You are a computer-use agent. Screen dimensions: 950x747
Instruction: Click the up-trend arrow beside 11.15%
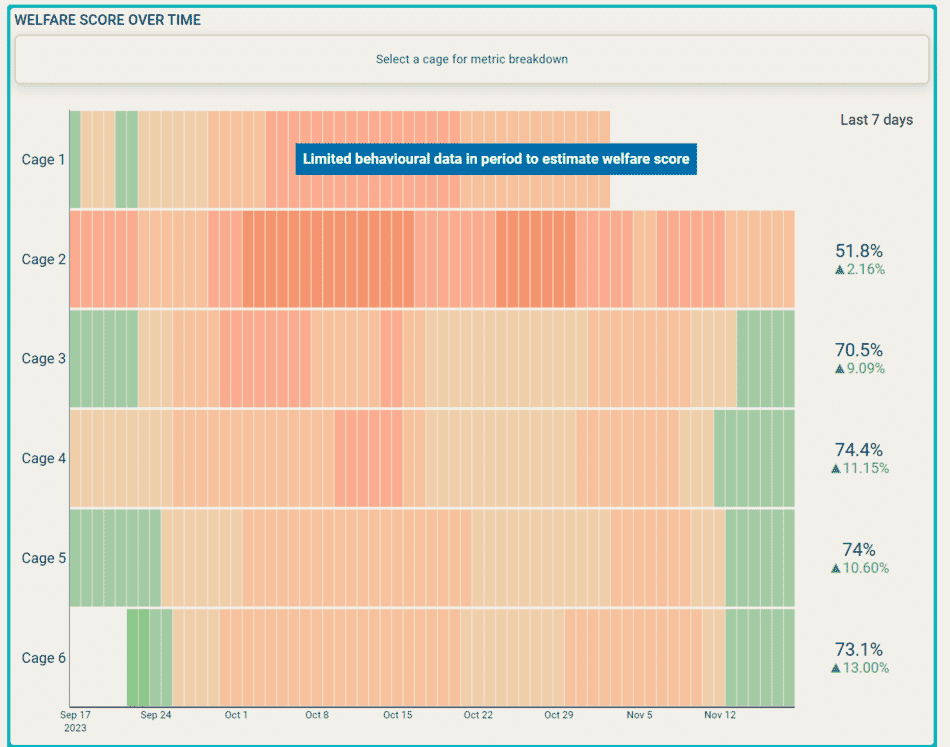click(836, 469)
